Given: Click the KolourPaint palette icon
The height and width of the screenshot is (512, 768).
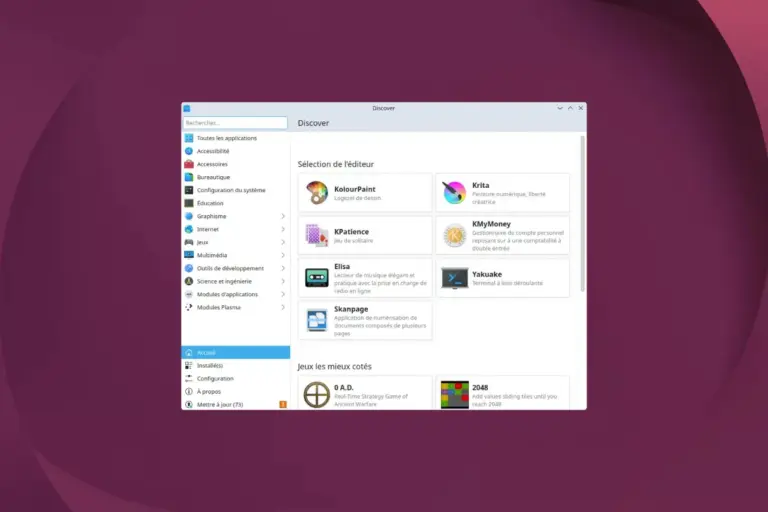Looking at the screenshot, I should (317, 193).
